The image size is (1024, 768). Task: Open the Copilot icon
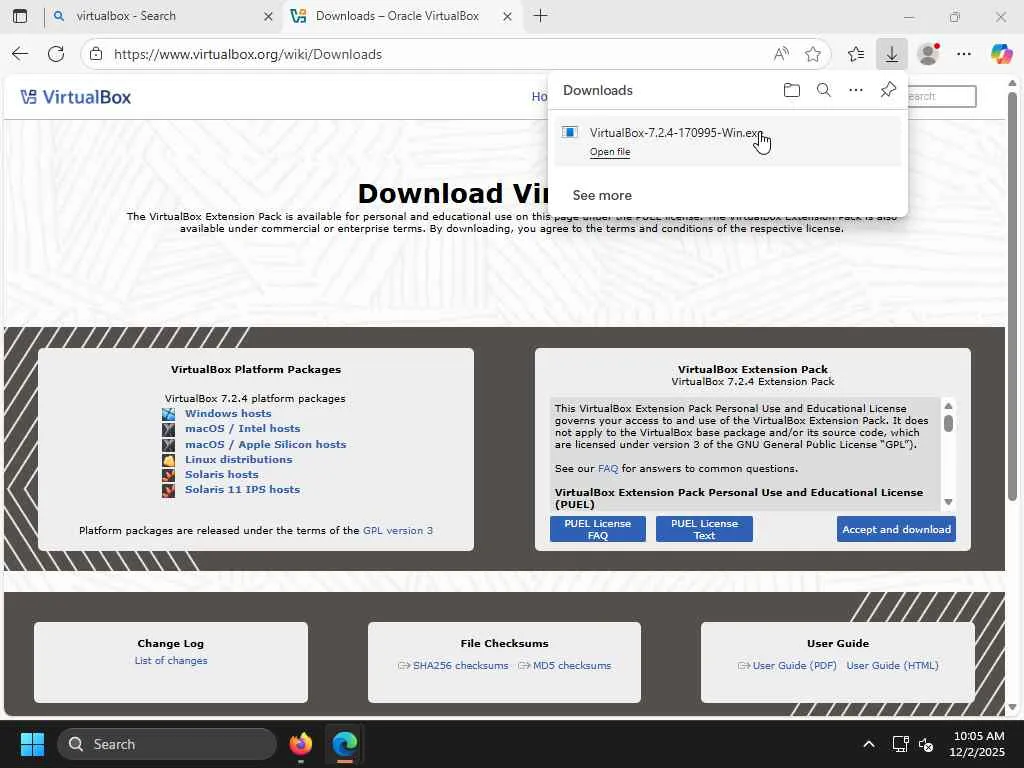click(1001, 54)
